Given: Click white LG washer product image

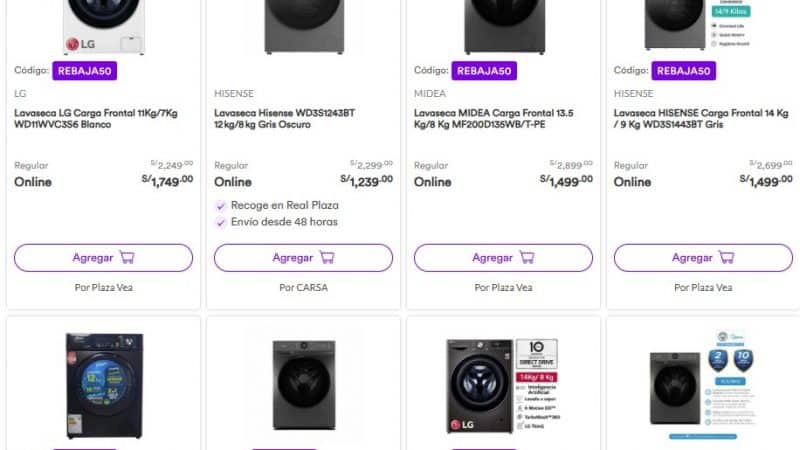Looking at the screenshot, I should pyautogui.click(x=104, y=26).
